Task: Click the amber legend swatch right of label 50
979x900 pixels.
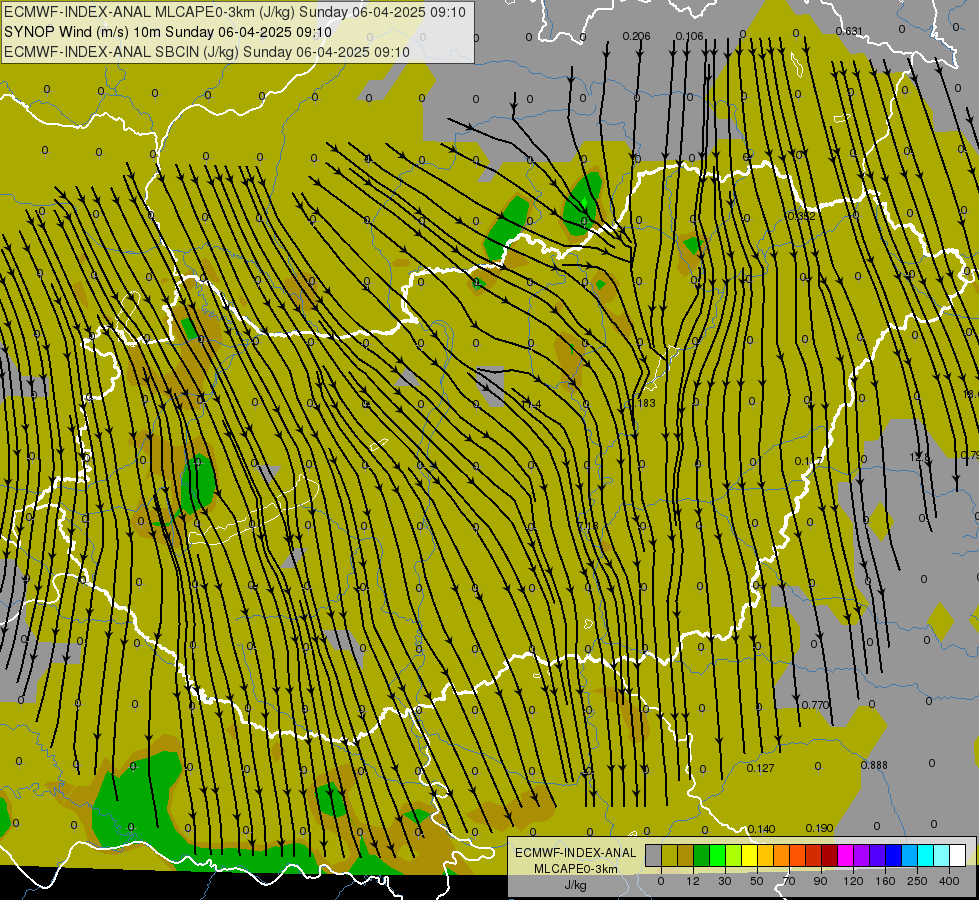Action: [765, 856]
